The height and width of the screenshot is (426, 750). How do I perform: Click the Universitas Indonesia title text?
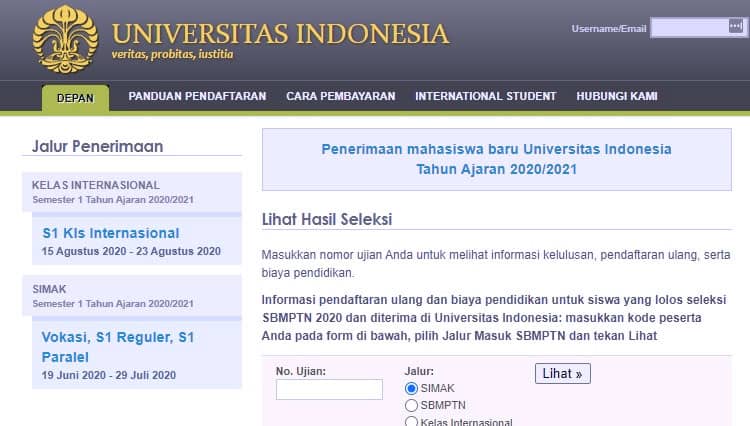[x=280, y=33]
